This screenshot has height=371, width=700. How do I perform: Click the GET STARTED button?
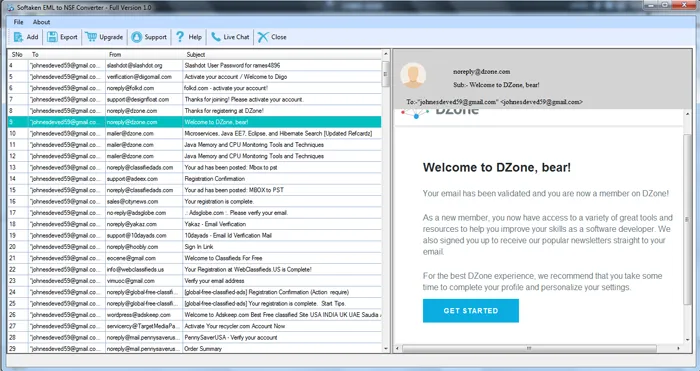[x=471, y=311]
